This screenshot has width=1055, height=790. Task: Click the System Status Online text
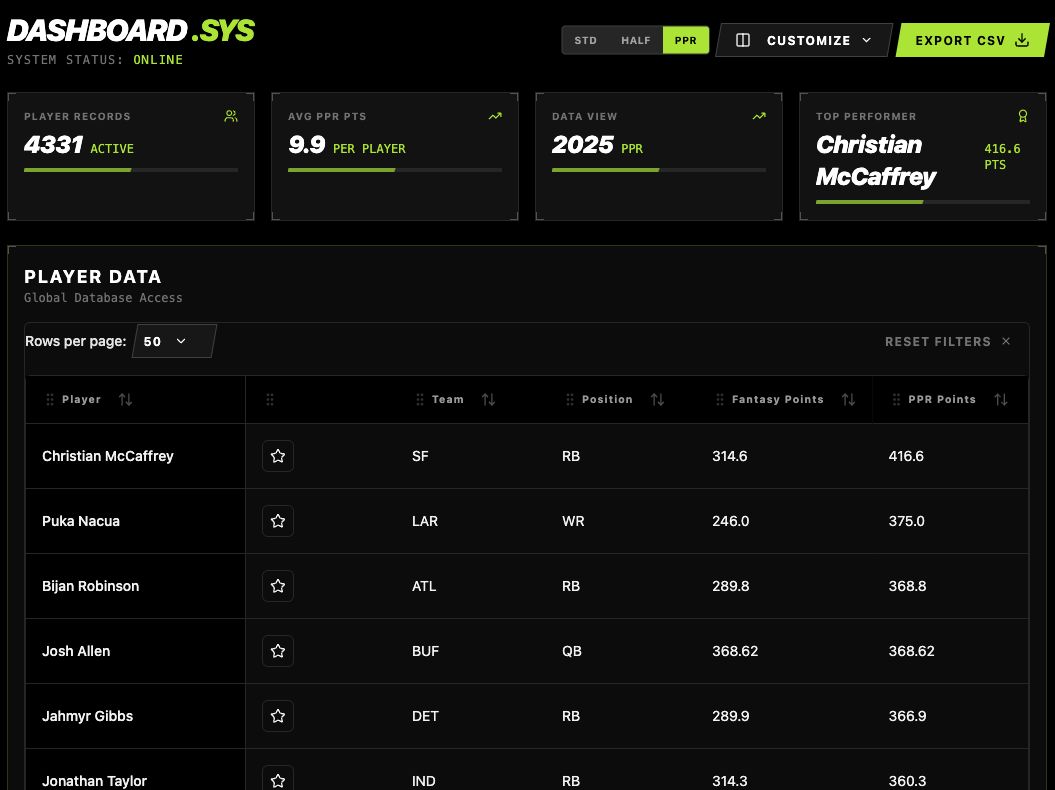pyautogui.click(x=95, y=60)
